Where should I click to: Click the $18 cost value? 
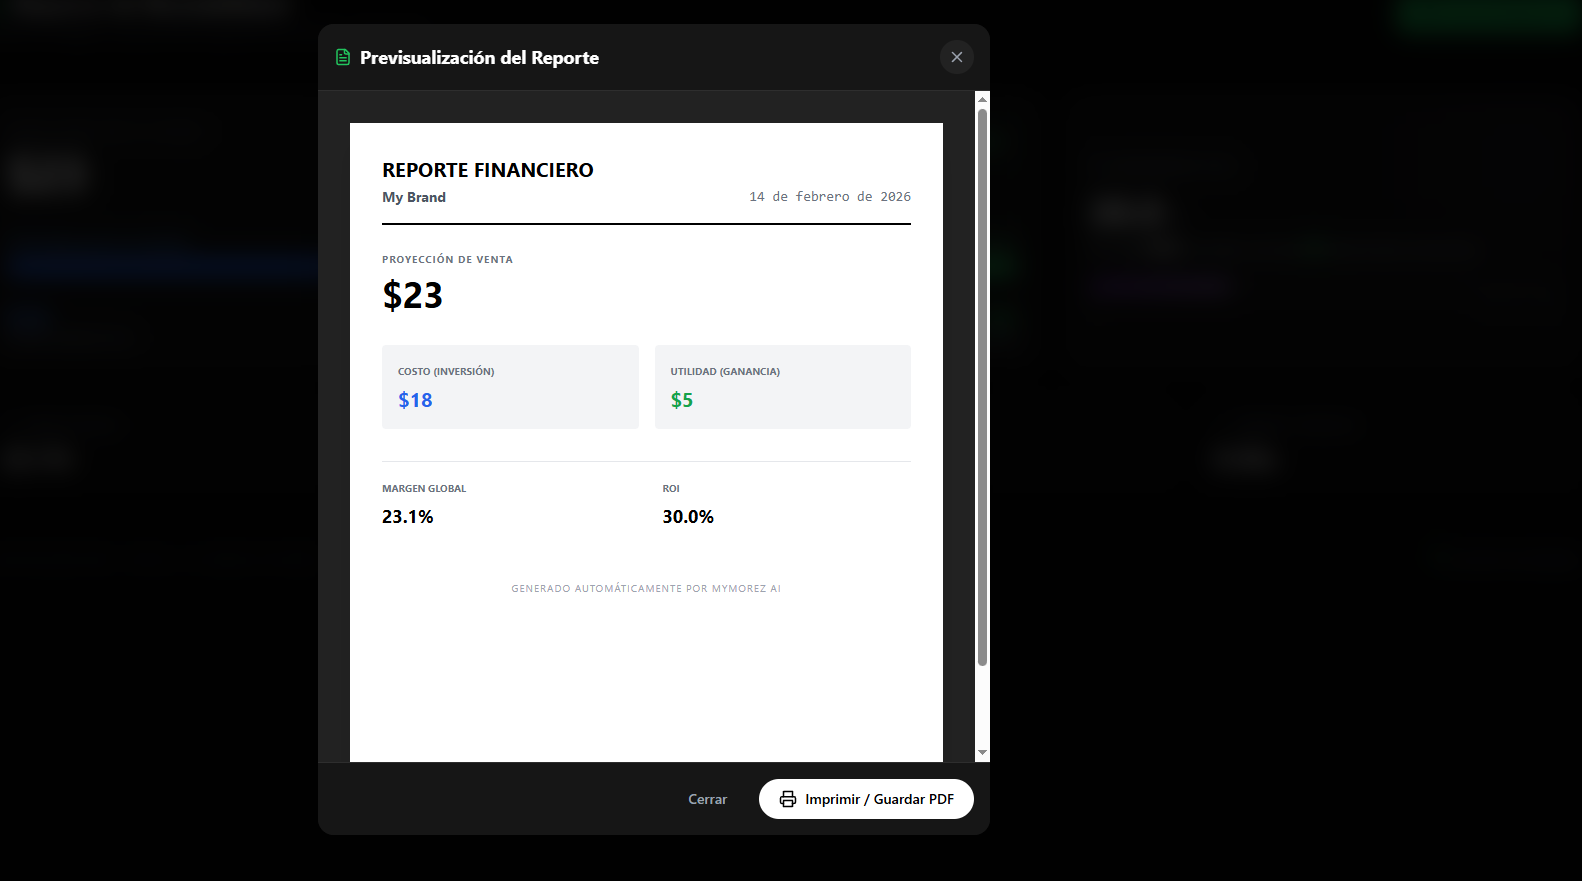(x=415, y=400)
